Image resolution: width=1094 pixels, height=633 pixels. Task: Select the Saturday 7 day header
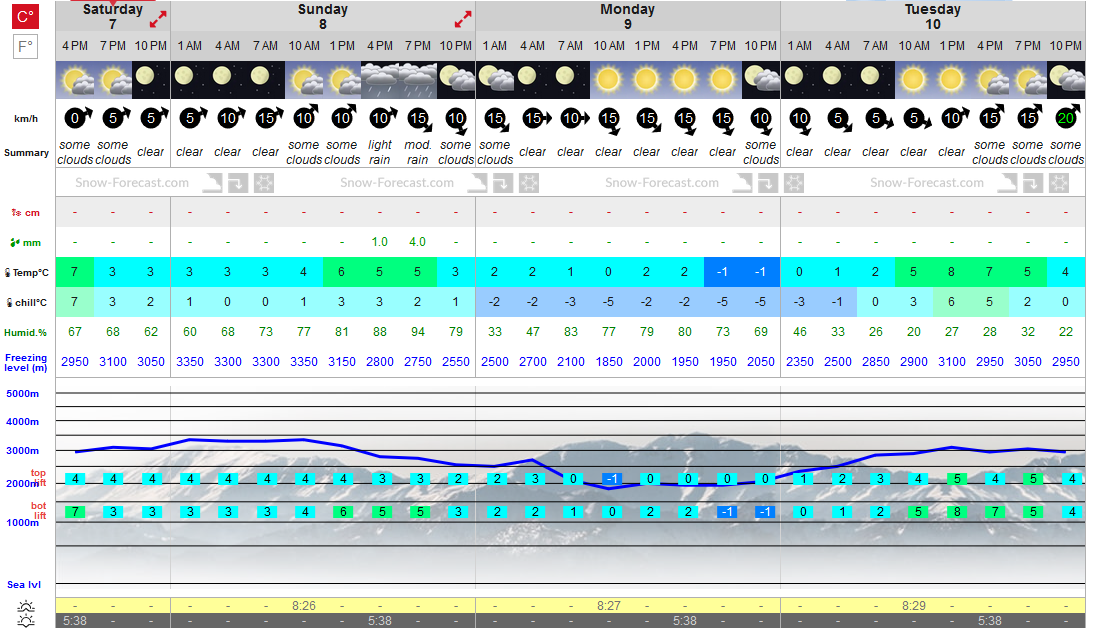(x=112, y=16)
